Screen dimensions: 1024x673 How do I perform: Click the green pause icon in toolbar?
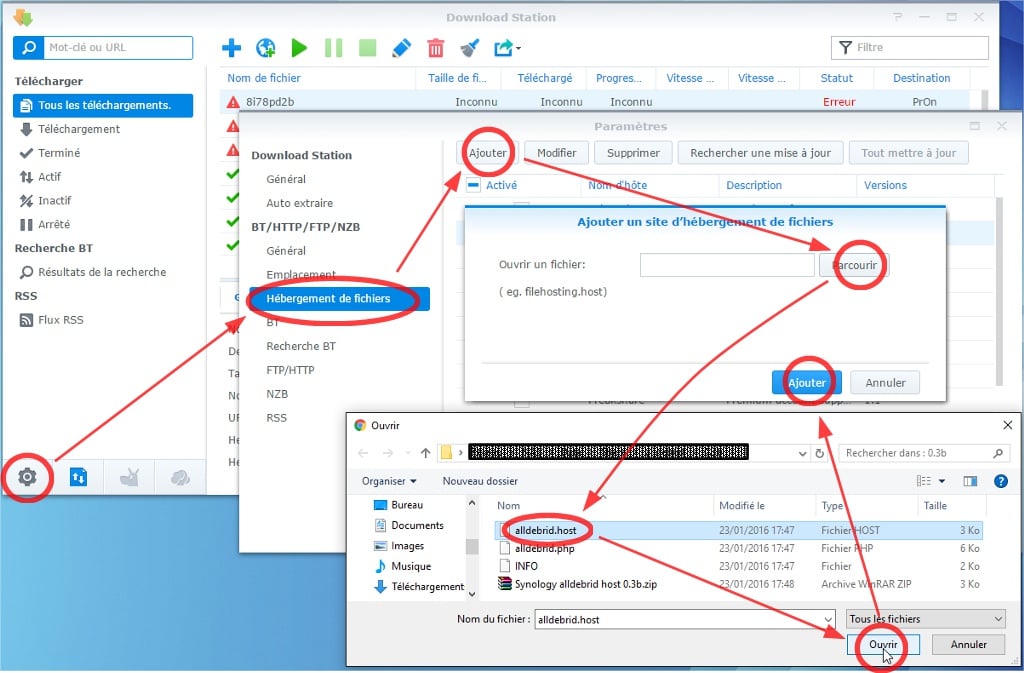click(334, 48)
